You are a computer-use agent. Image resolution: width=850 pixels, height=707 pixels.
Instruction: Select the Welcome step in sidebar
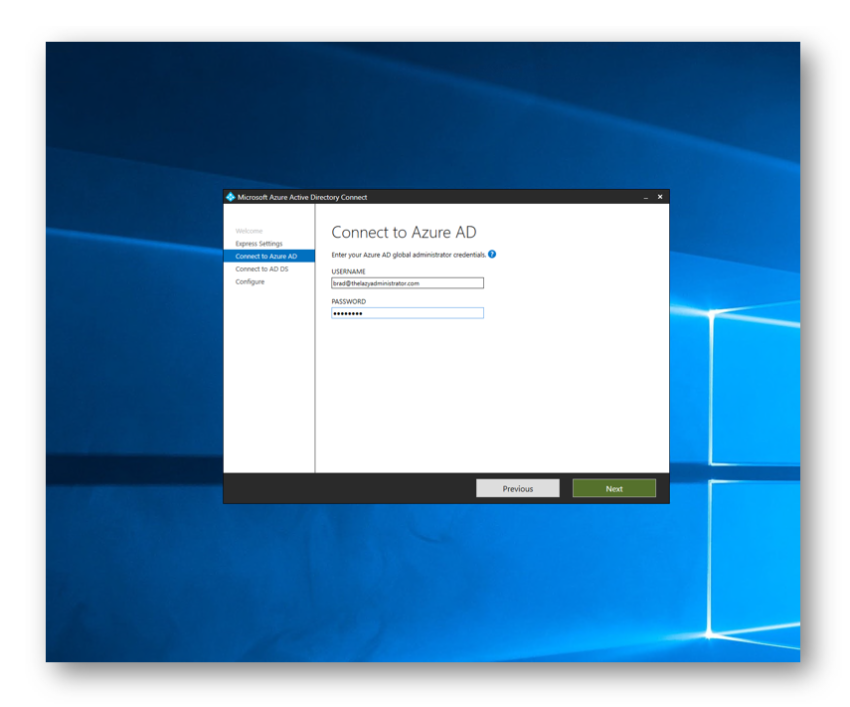tap(249, 231)
